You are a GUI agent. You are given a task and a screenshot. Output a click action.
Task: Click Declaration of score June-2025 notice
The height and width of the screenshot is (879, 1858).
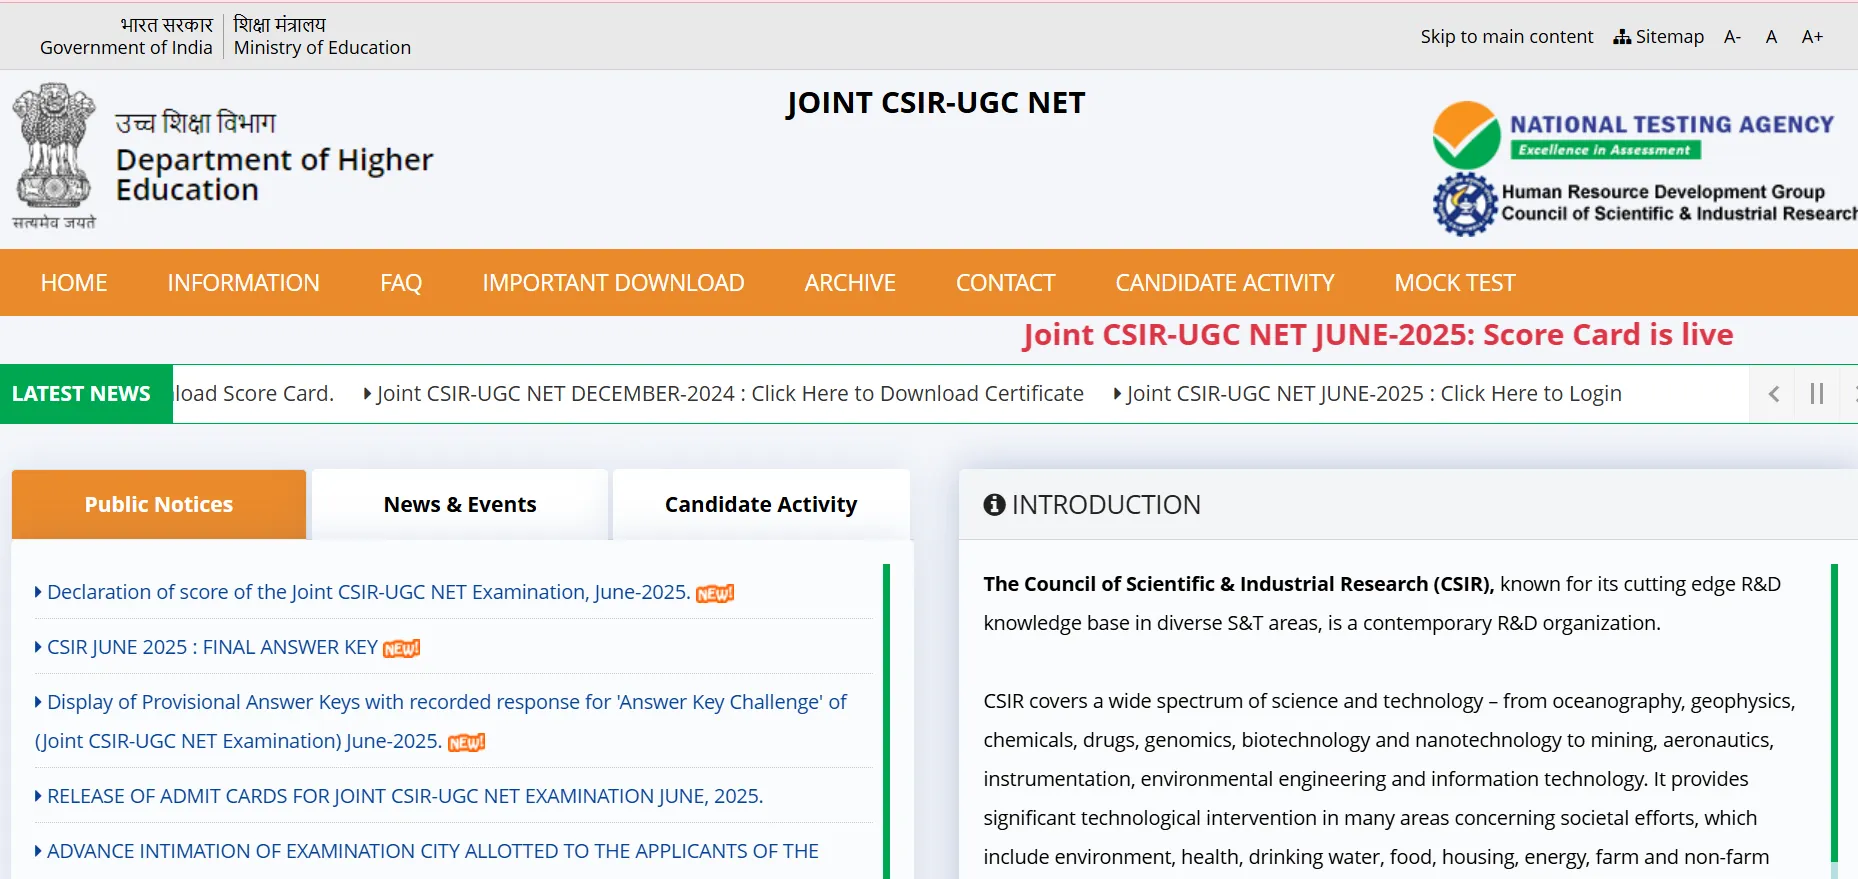coord(368,593)
